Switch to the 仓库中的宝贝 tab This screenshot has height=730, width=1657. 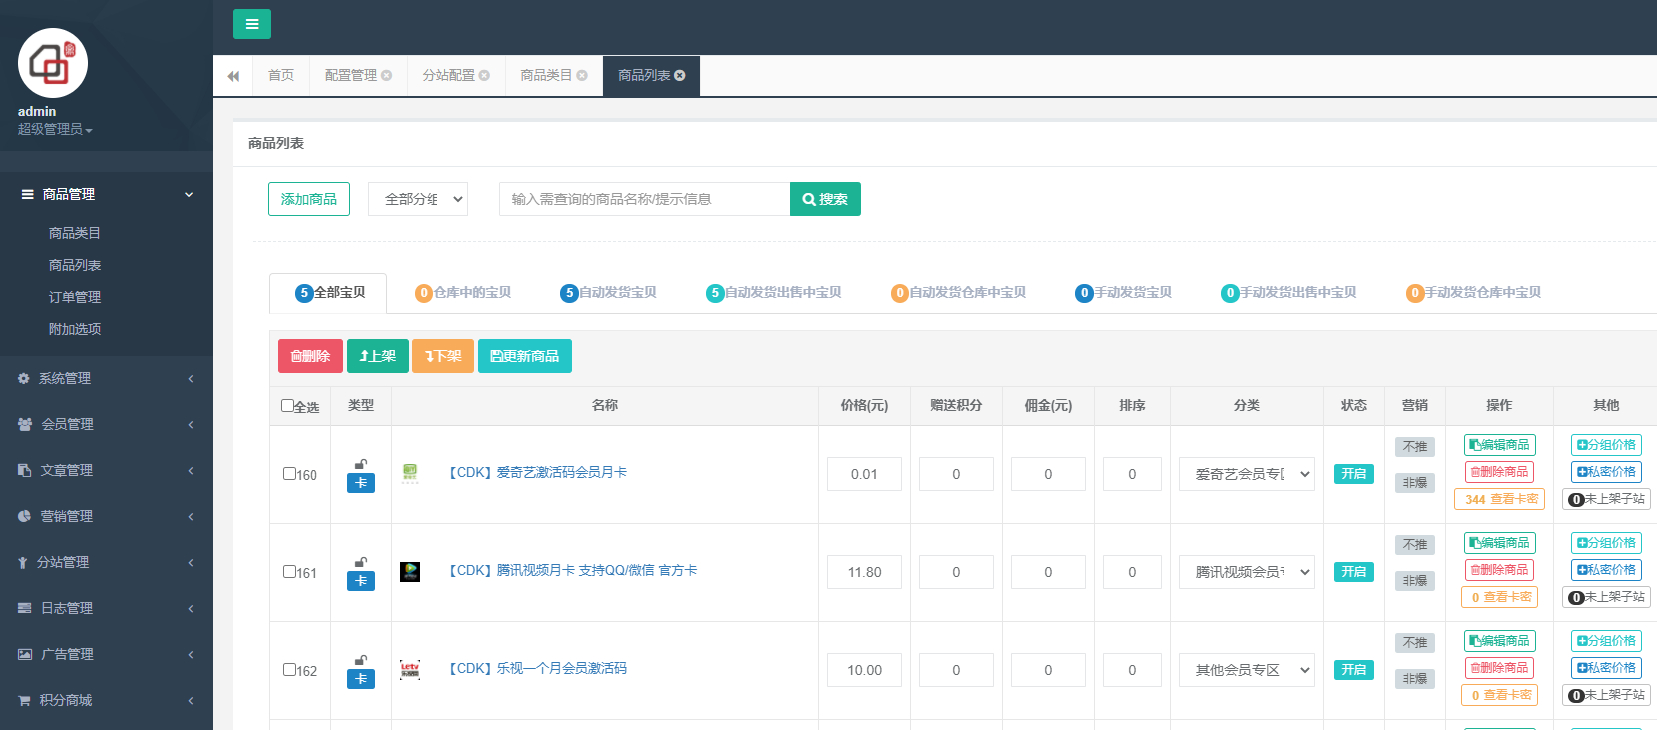pos(463,293)
